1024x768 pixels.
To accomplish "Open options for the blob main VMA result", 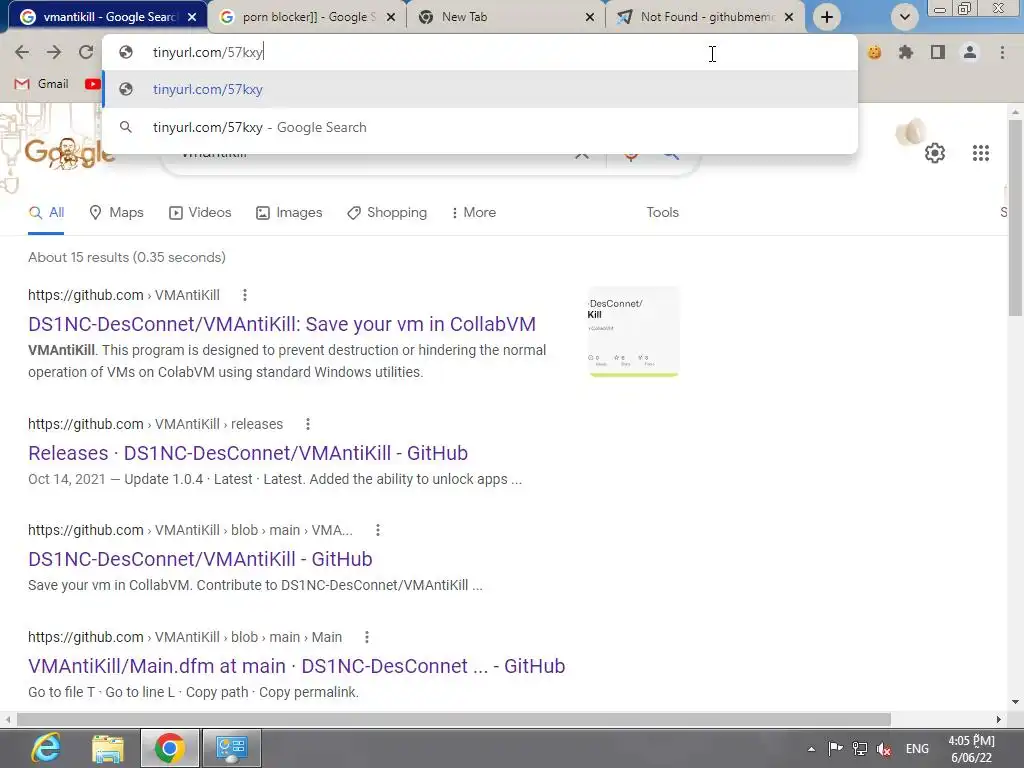I will [377, 530].
